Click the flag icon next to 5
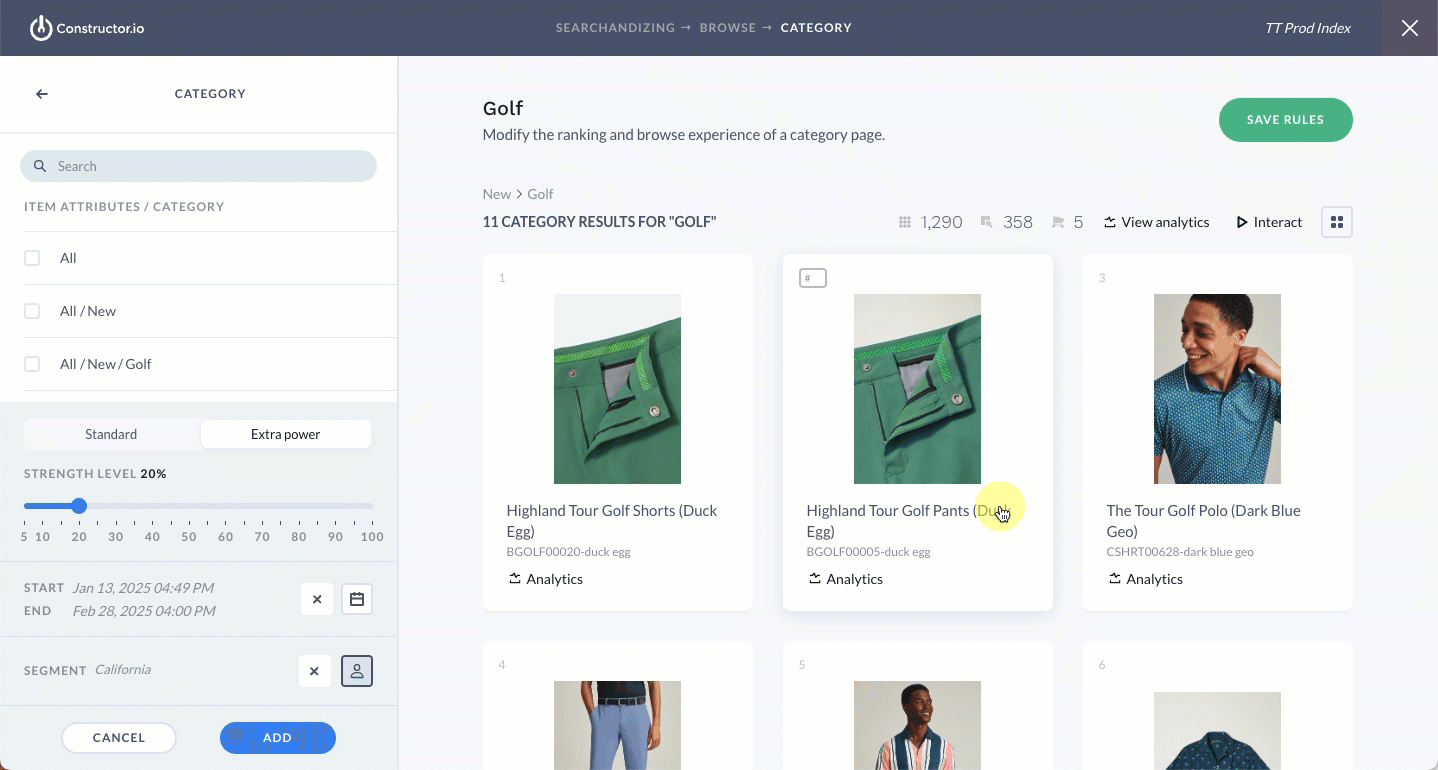1438x770 pixels. click(1058, 222)
